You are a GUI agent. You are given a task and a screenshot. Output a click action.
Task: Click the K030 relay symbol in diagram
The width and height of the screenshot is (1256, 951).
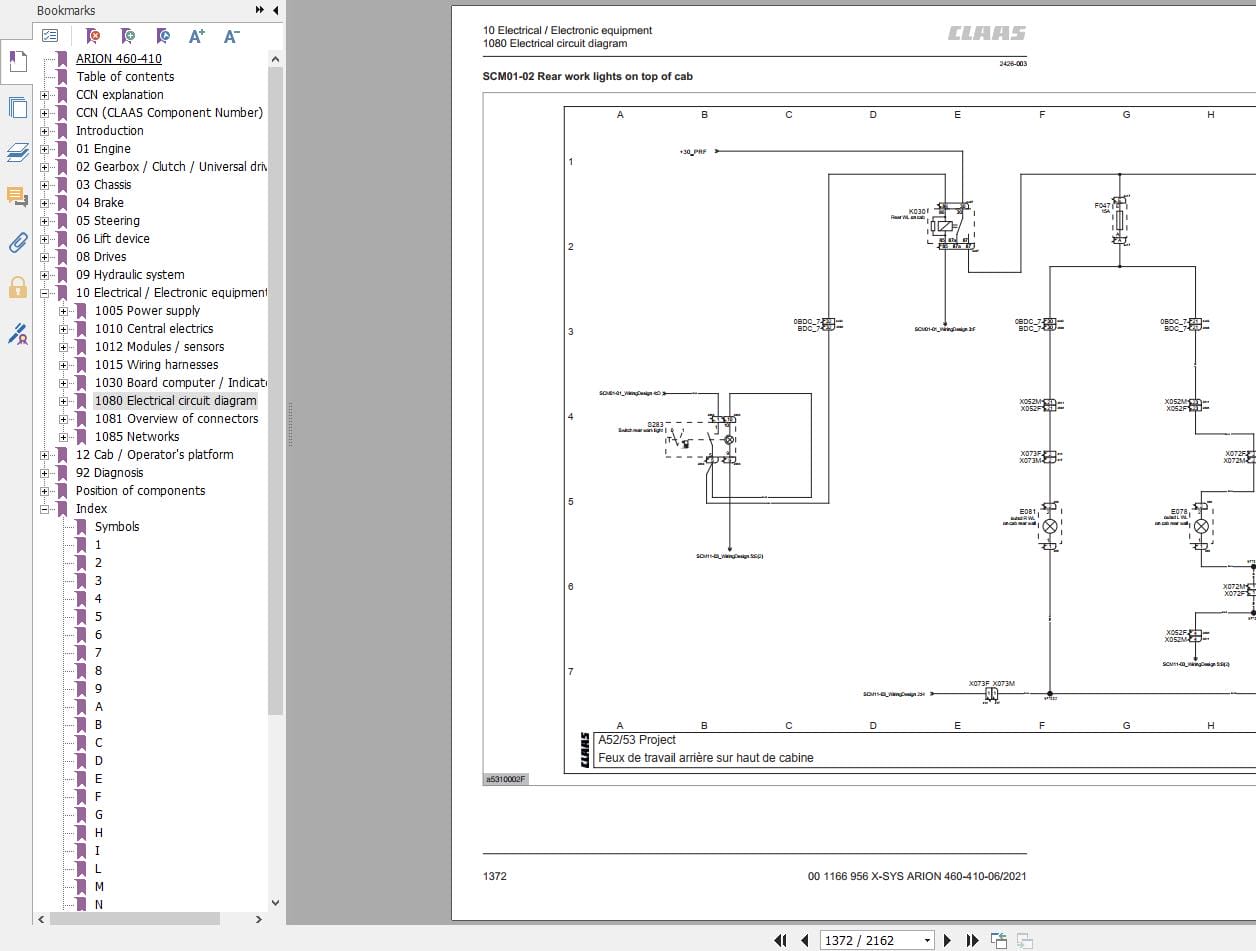coord(951,226)
